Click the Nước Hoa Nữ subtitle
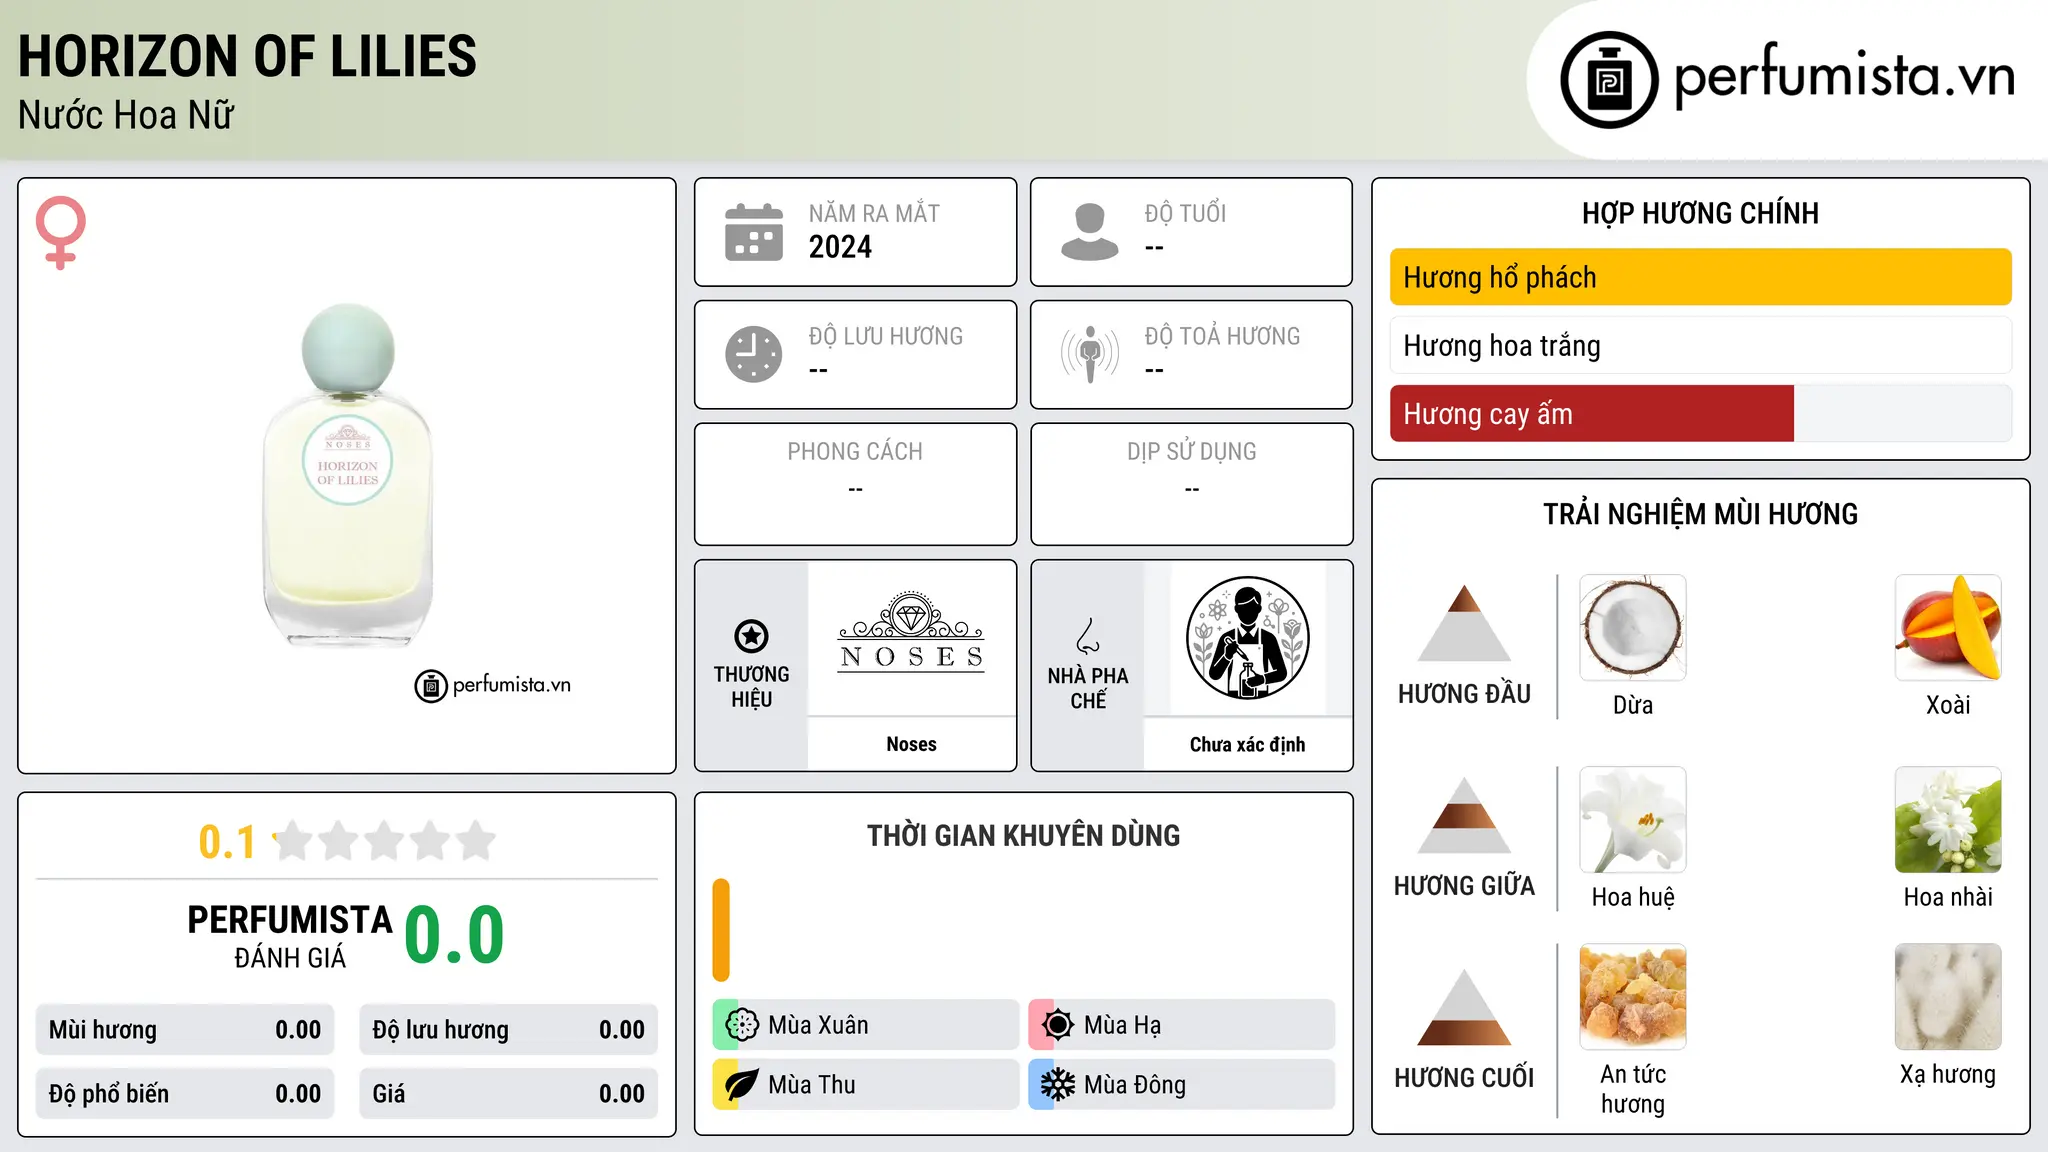This screenshot has height=1152, width=2048. 126,115
